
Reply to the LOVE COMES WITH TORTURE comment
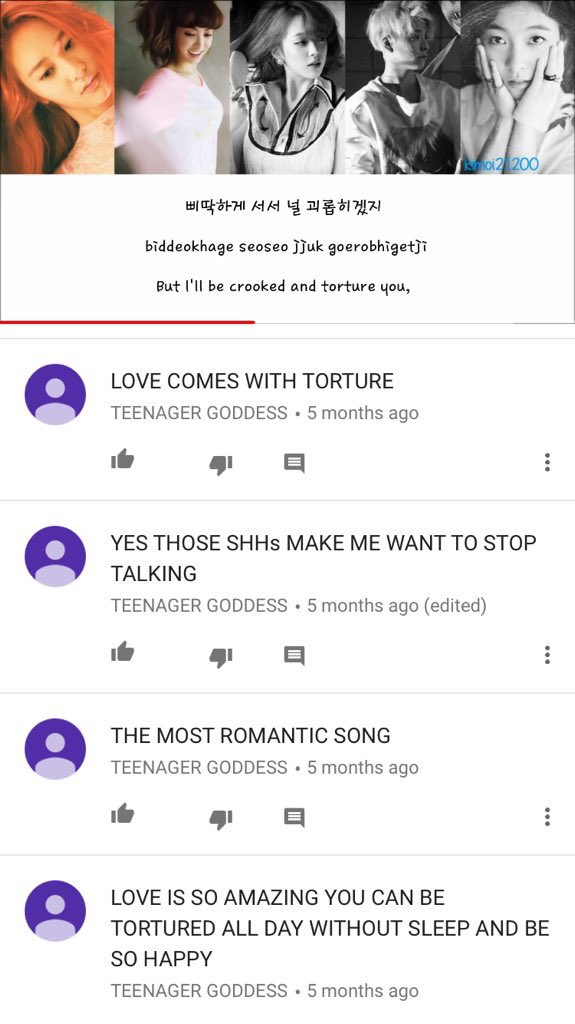tap(294, 462)
